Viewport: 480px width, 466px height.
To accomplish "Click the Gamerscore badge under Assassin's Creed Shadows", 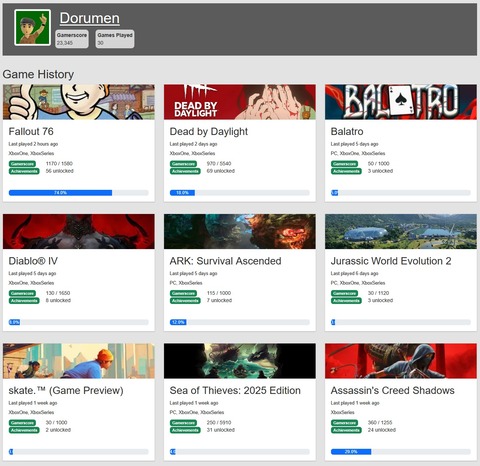I will (344, 423).
